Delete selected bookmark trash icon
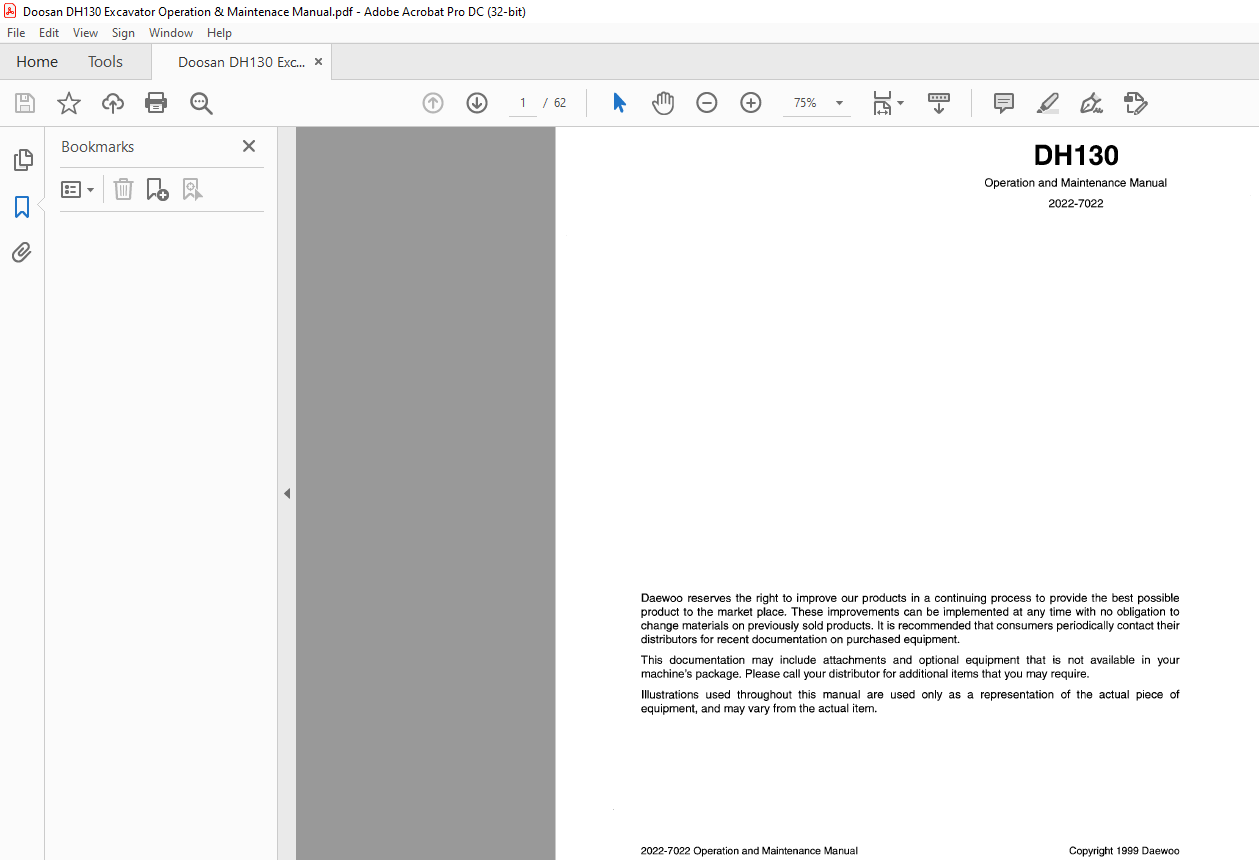Screen dimensions: 1259x860 pos(123,189)
